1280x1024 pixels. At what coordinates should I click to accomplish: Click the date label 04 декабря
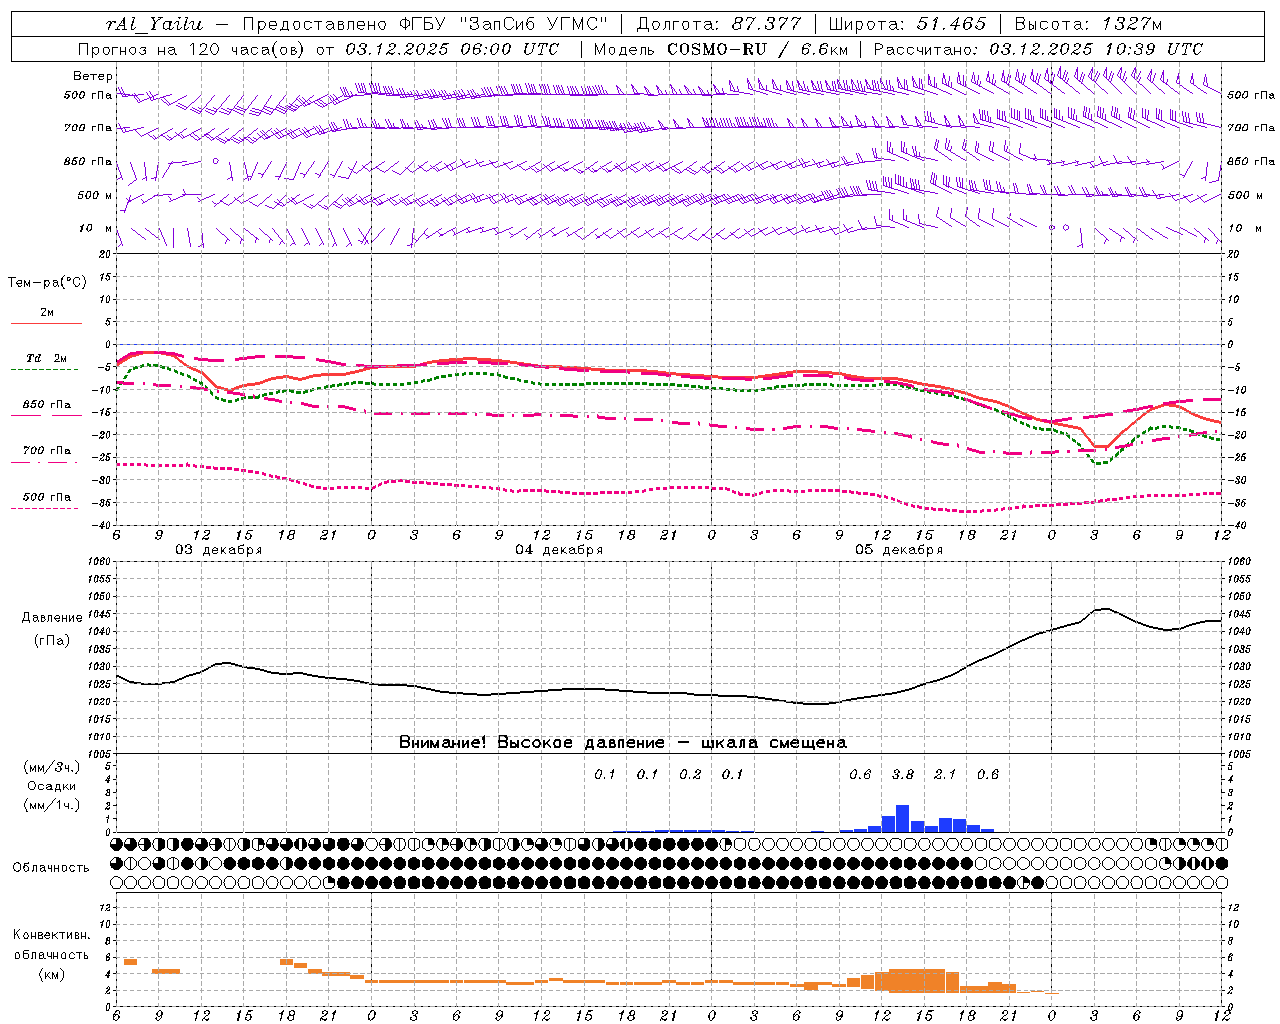[559, 550]
